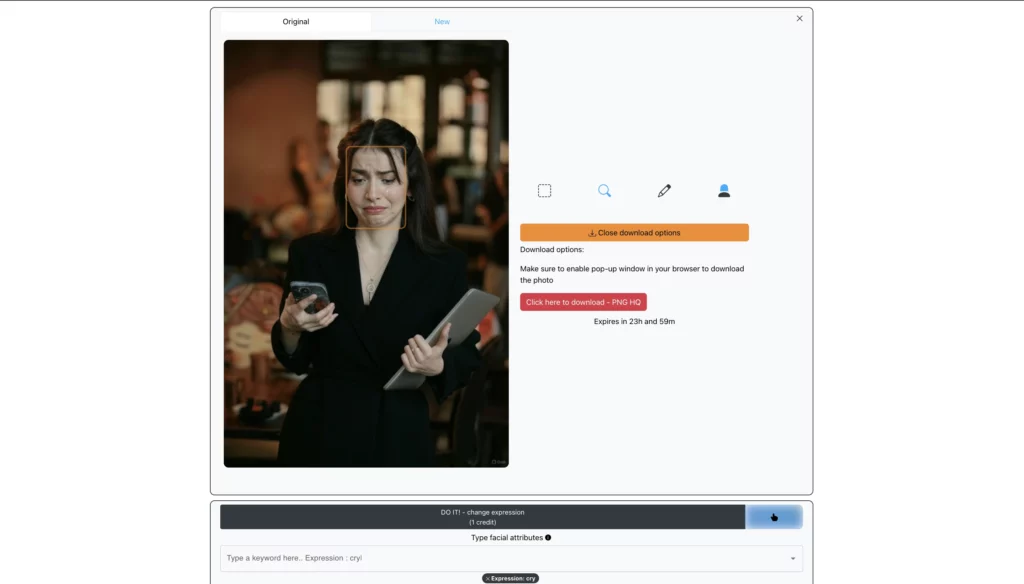Select the rectangular selection tool
The height and width of the screenshot is (584, 1024).
tap(545, 190)
